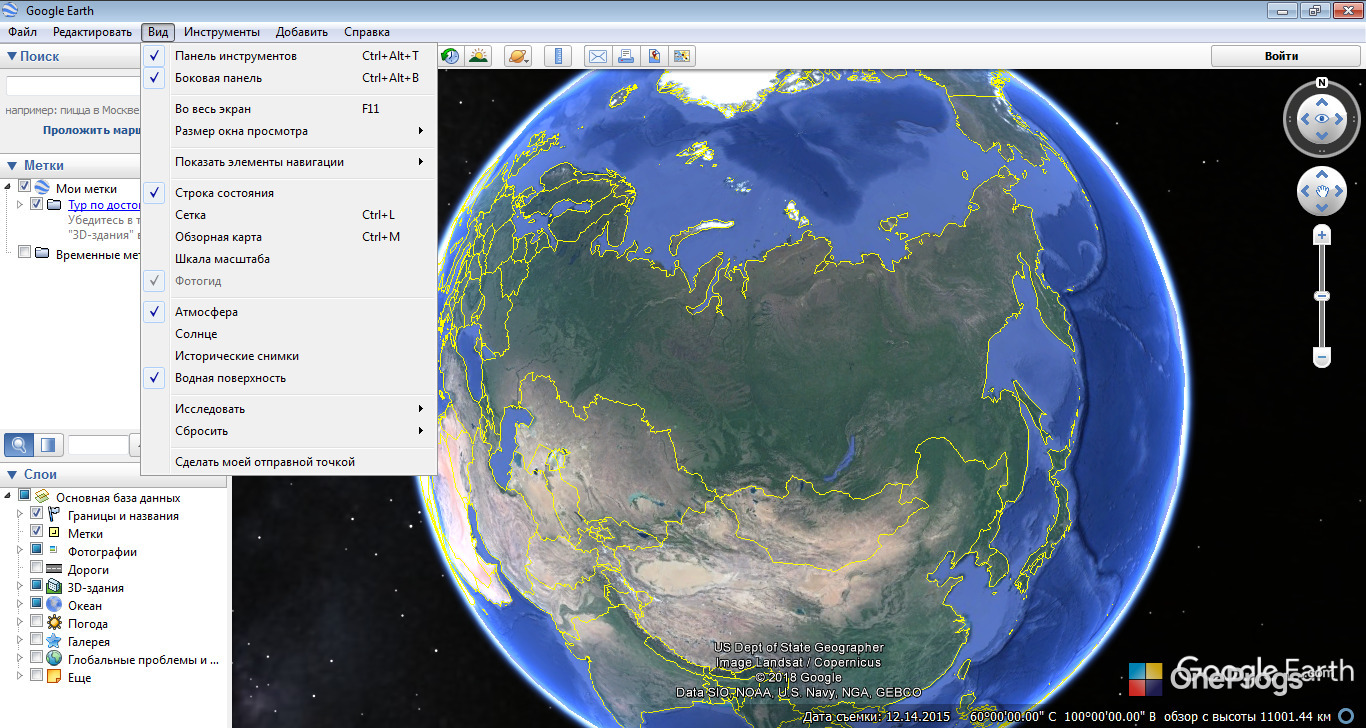Select the ruler measurement tool
Image resolution: width=1366 pixels, height=728 pixels.
(558, 56)
